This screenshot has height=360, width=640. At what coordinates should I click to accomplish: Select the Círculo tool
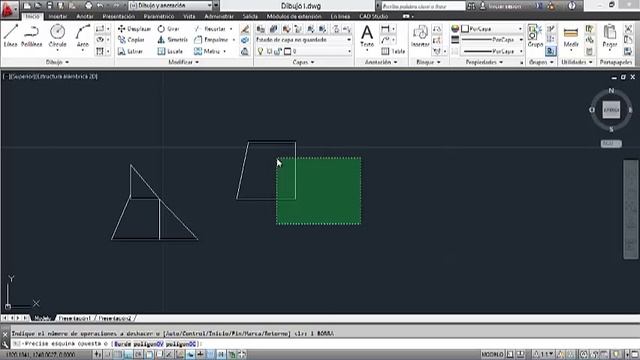tap(58, 36)
